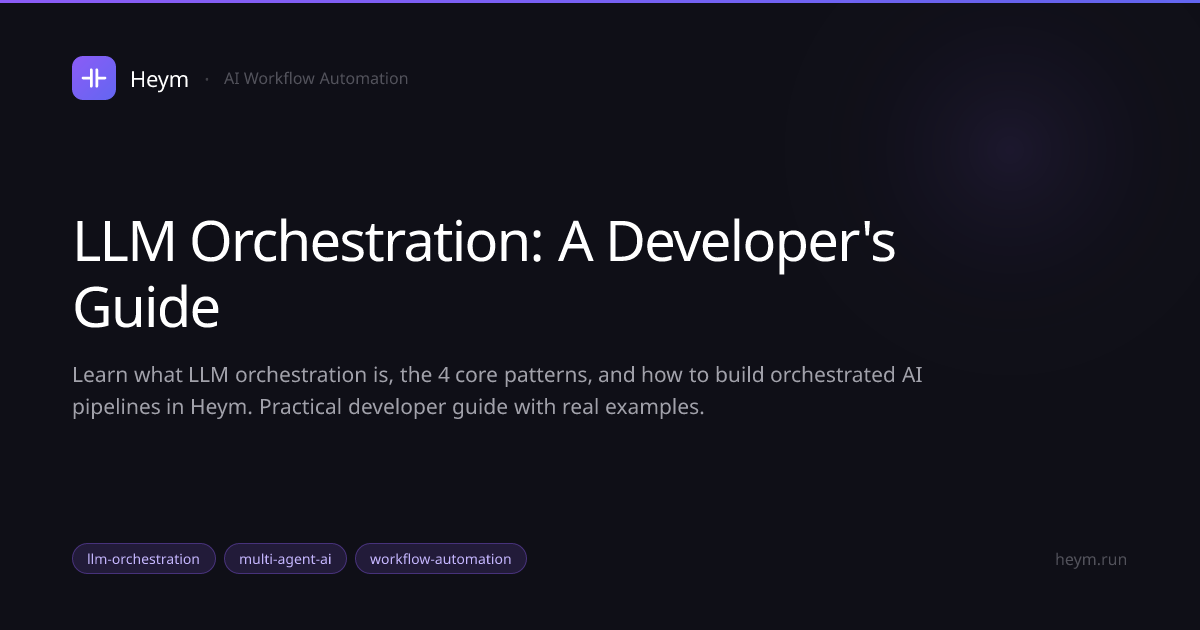Select the llm-orchestration tag
Screen dimensions: 1200x630
[x=144, y=559]
